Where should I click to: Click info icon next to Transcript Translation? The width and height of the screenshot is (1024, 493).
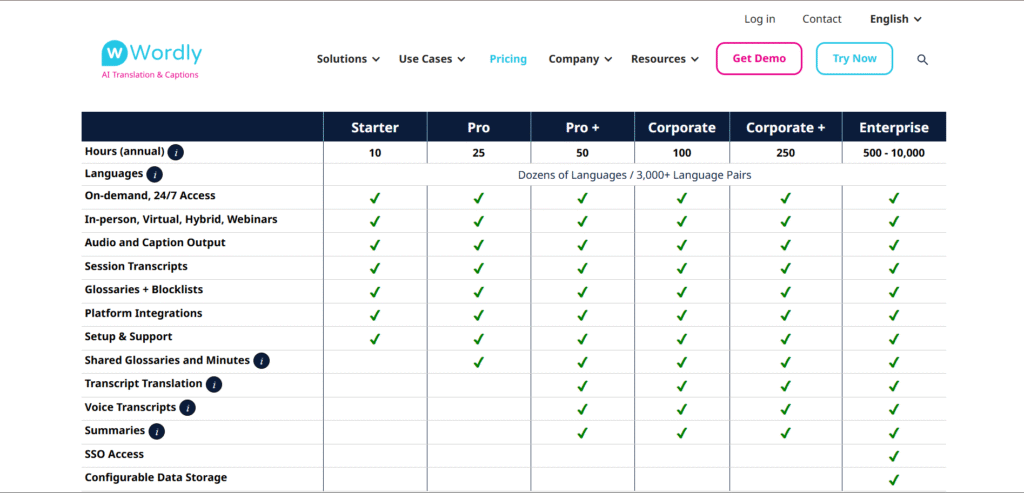pyautogui.click(x=214, y=384)
